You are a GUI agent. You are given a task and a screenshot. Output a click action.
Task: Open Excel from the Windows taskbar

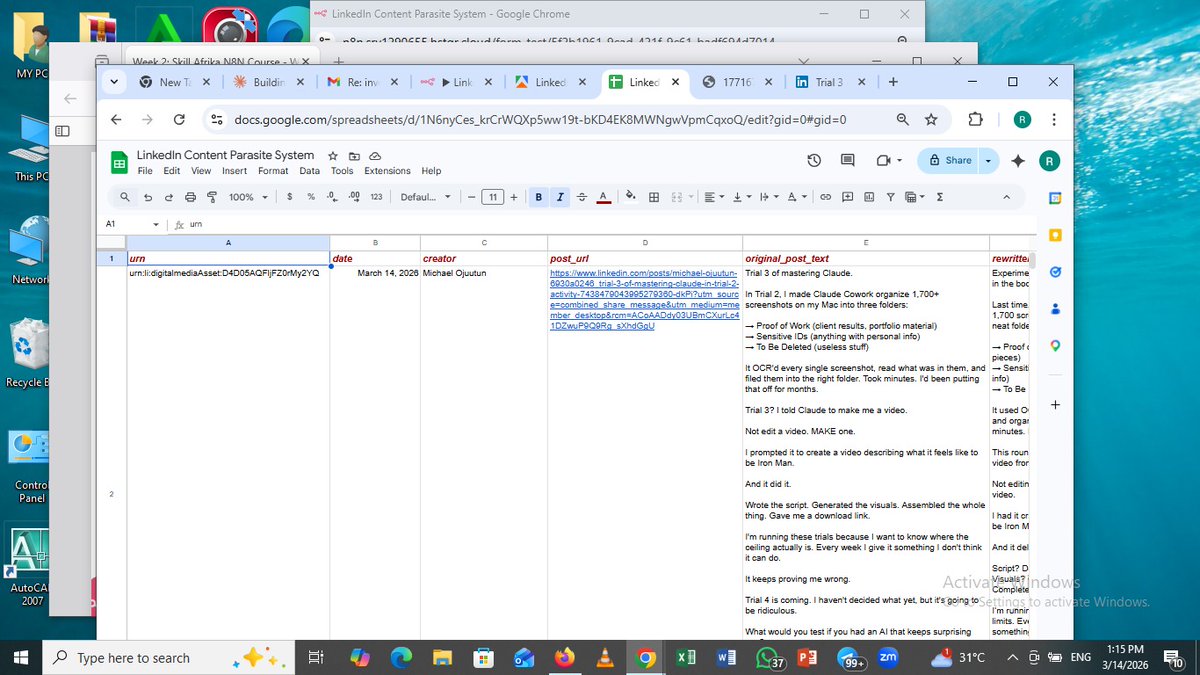coord(686,658)
